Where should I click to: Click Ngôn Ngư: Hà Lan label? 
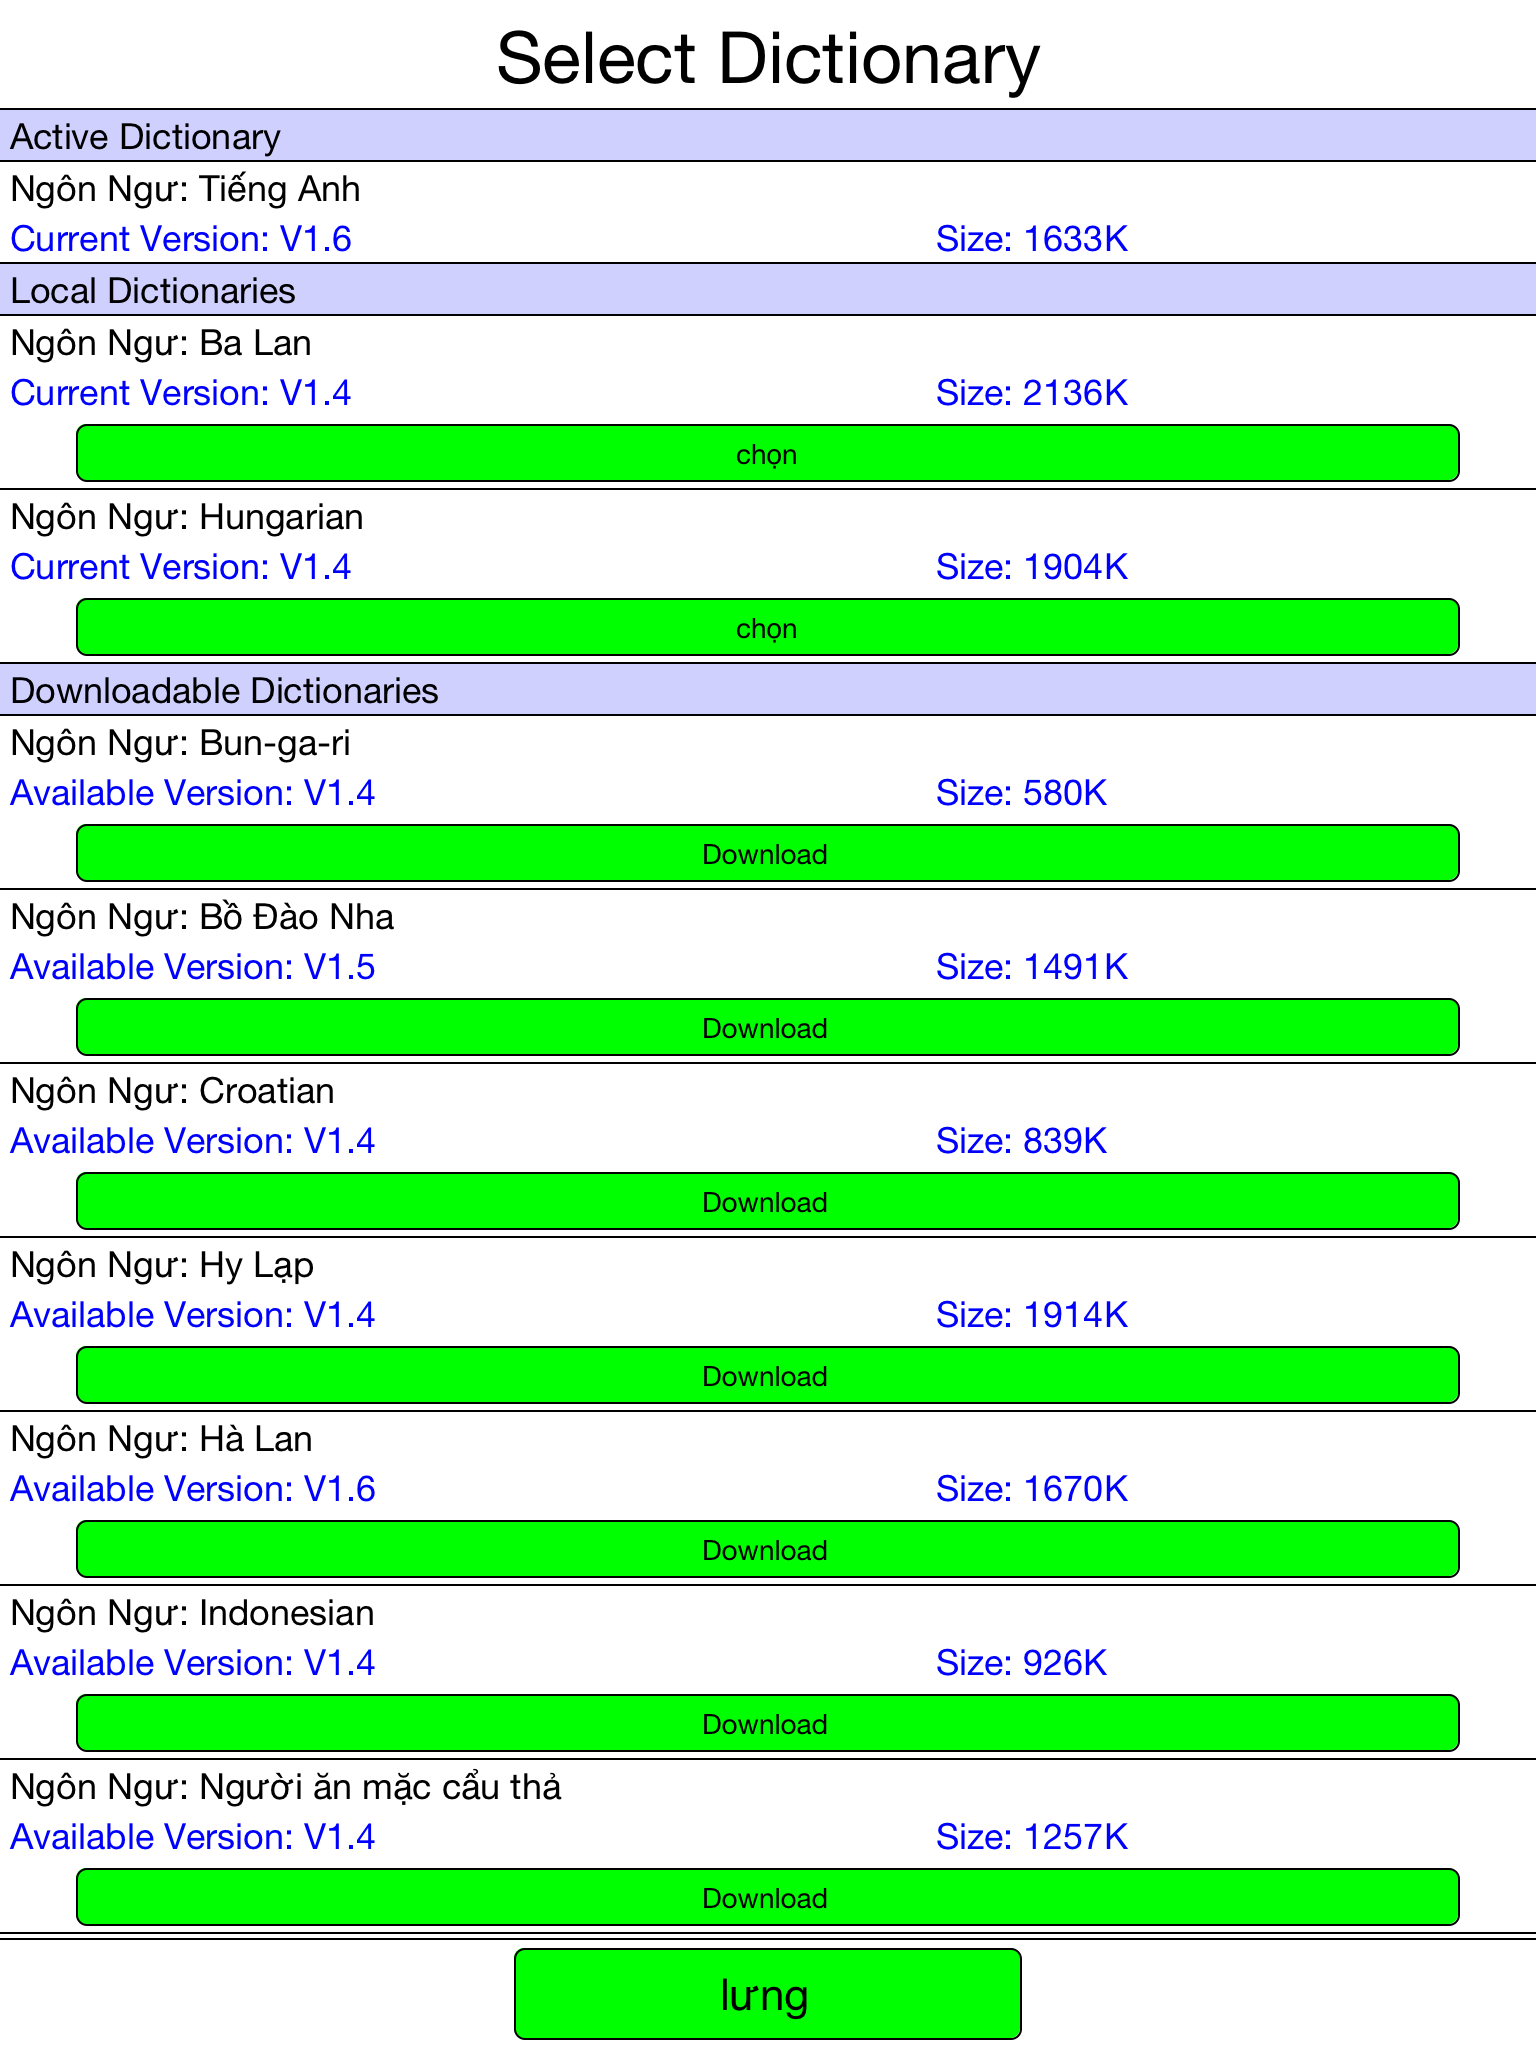(161, 1439)
